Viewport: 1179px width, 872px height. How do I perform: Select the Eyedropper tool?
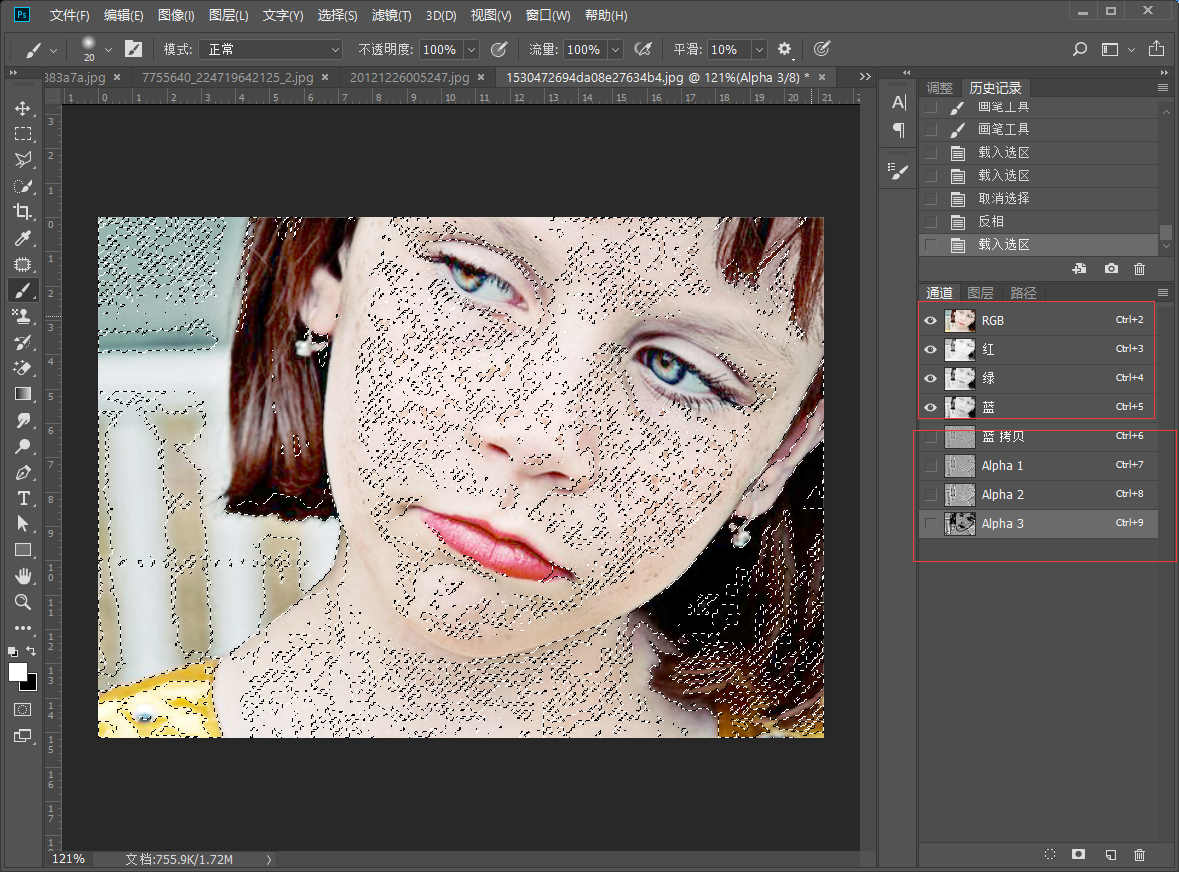point(22,238)
